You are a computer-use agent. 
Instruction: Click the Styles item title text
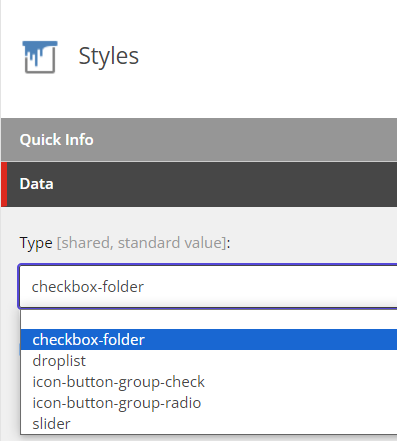108,56
